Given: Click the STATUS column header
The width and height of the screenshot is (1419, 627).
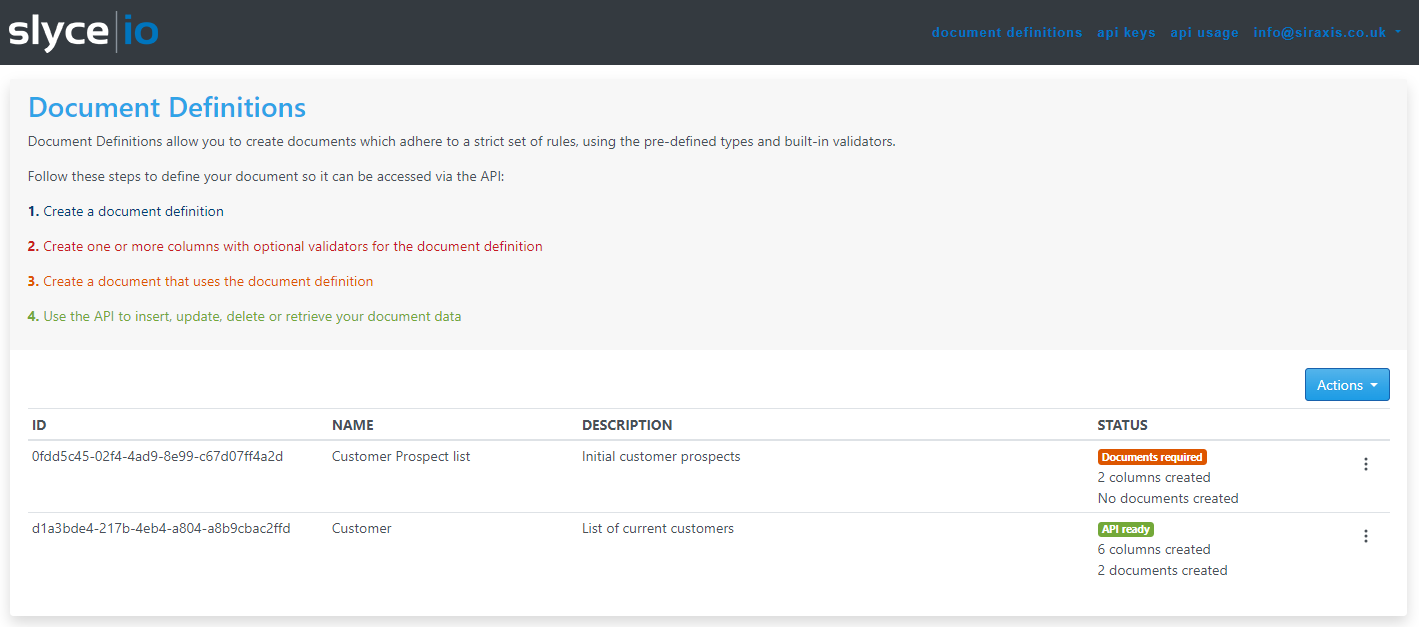Looking at the screenshot, I should tap(1122, 425).
